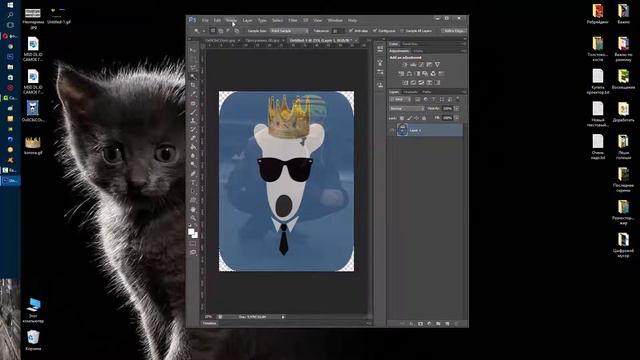
Task: Select the Hand tool
Action: [x=193, y=209]
